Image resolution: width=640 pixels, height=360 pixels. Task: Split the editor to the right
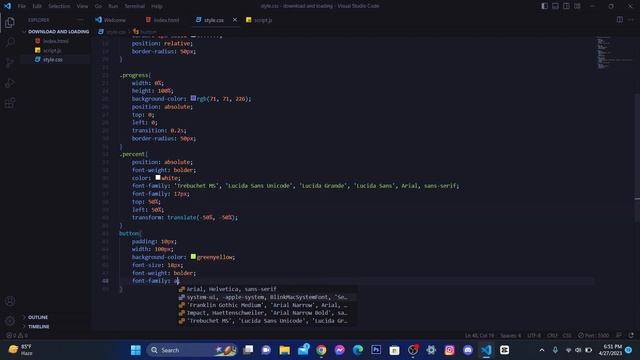(x=620, y=20)
